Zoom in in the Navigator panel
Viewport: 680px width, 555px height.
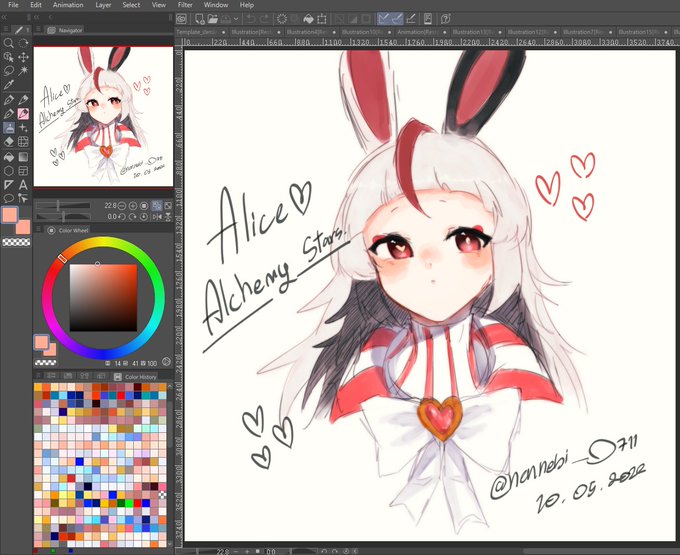point(133,206)
